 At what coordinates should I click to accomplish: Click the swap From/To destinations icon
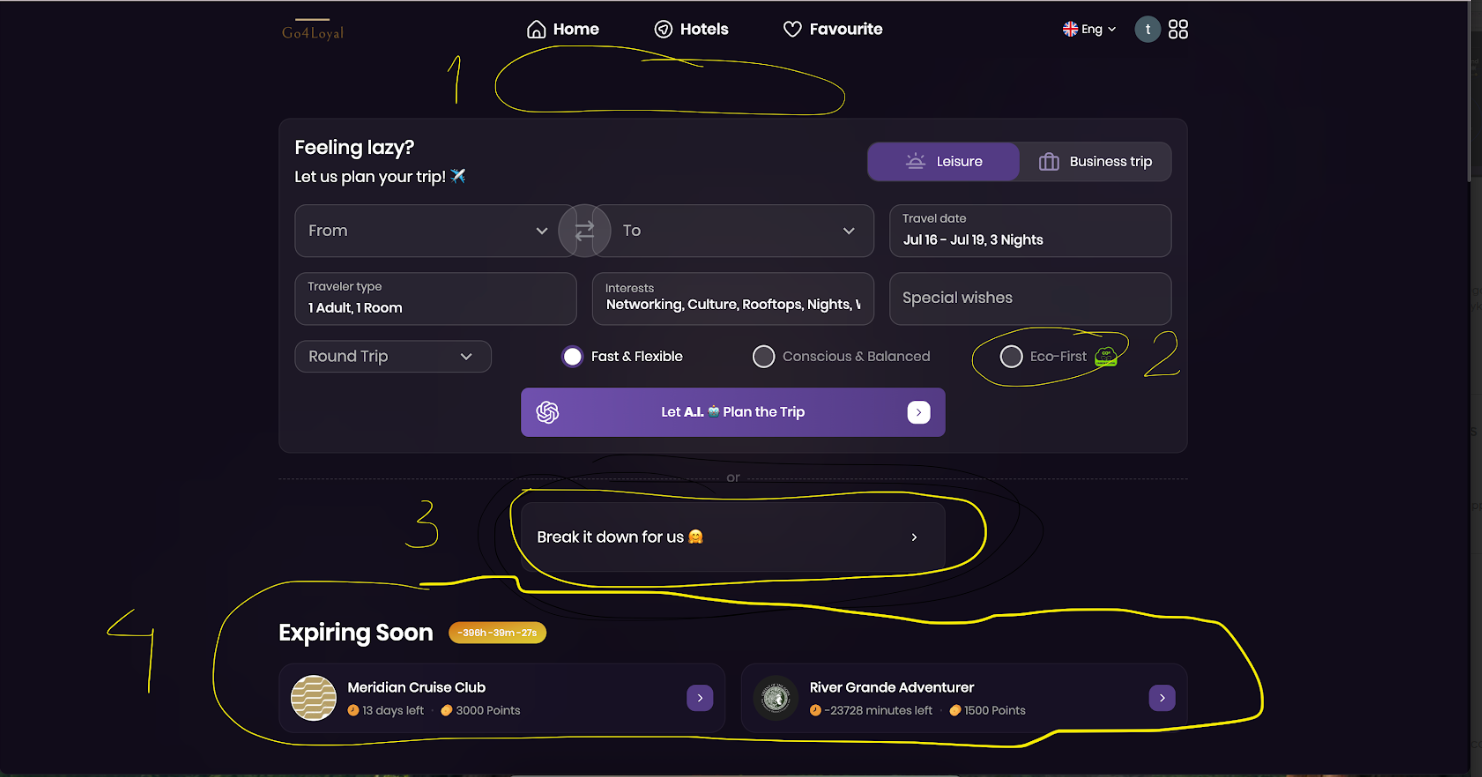(584, 231)
